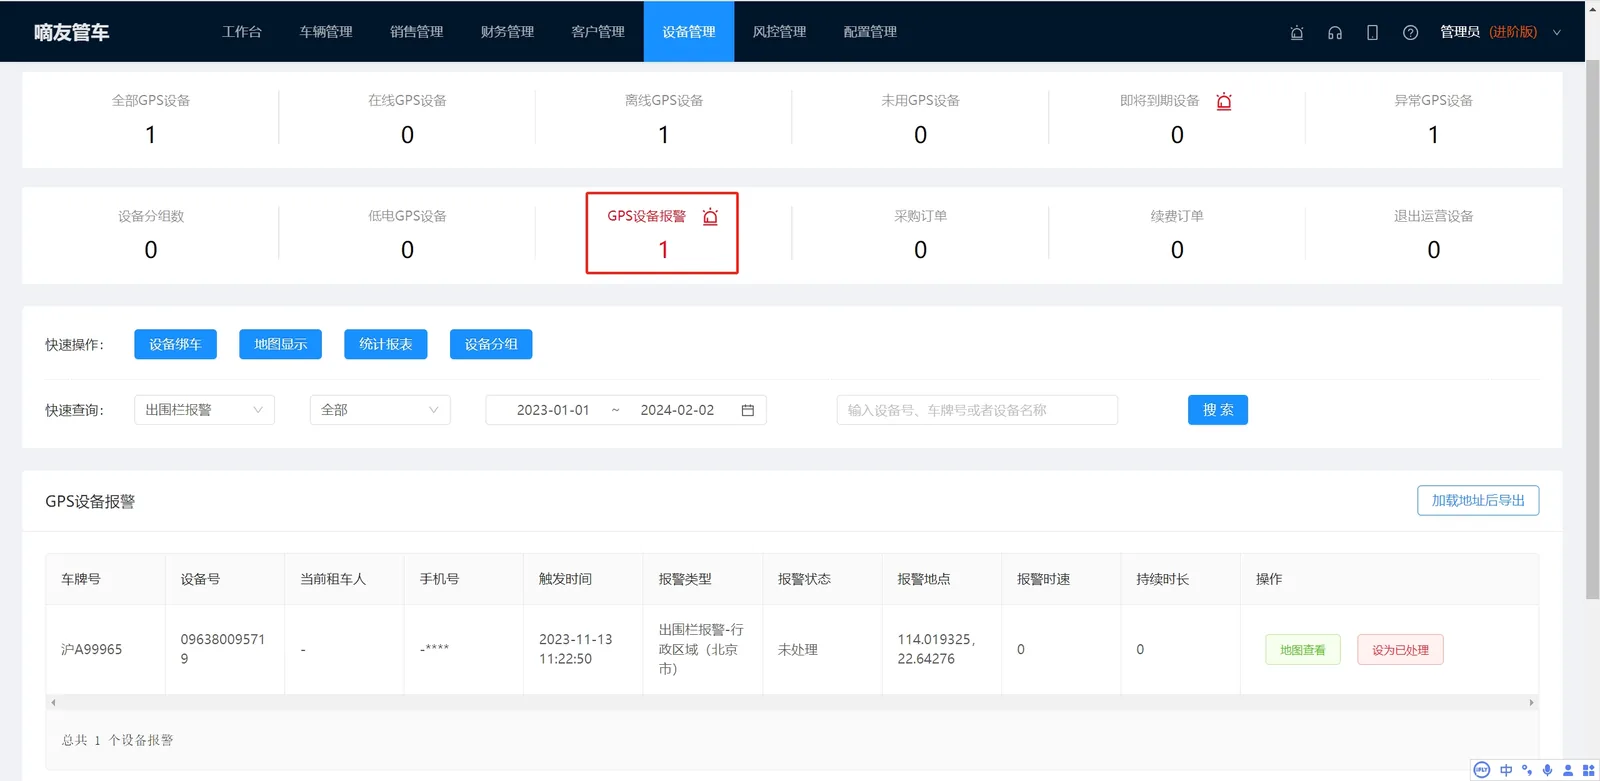Viewport: 1600px width, 781px height.
Task: Click the 设备分组数 stat card
Action: [151, 234]
